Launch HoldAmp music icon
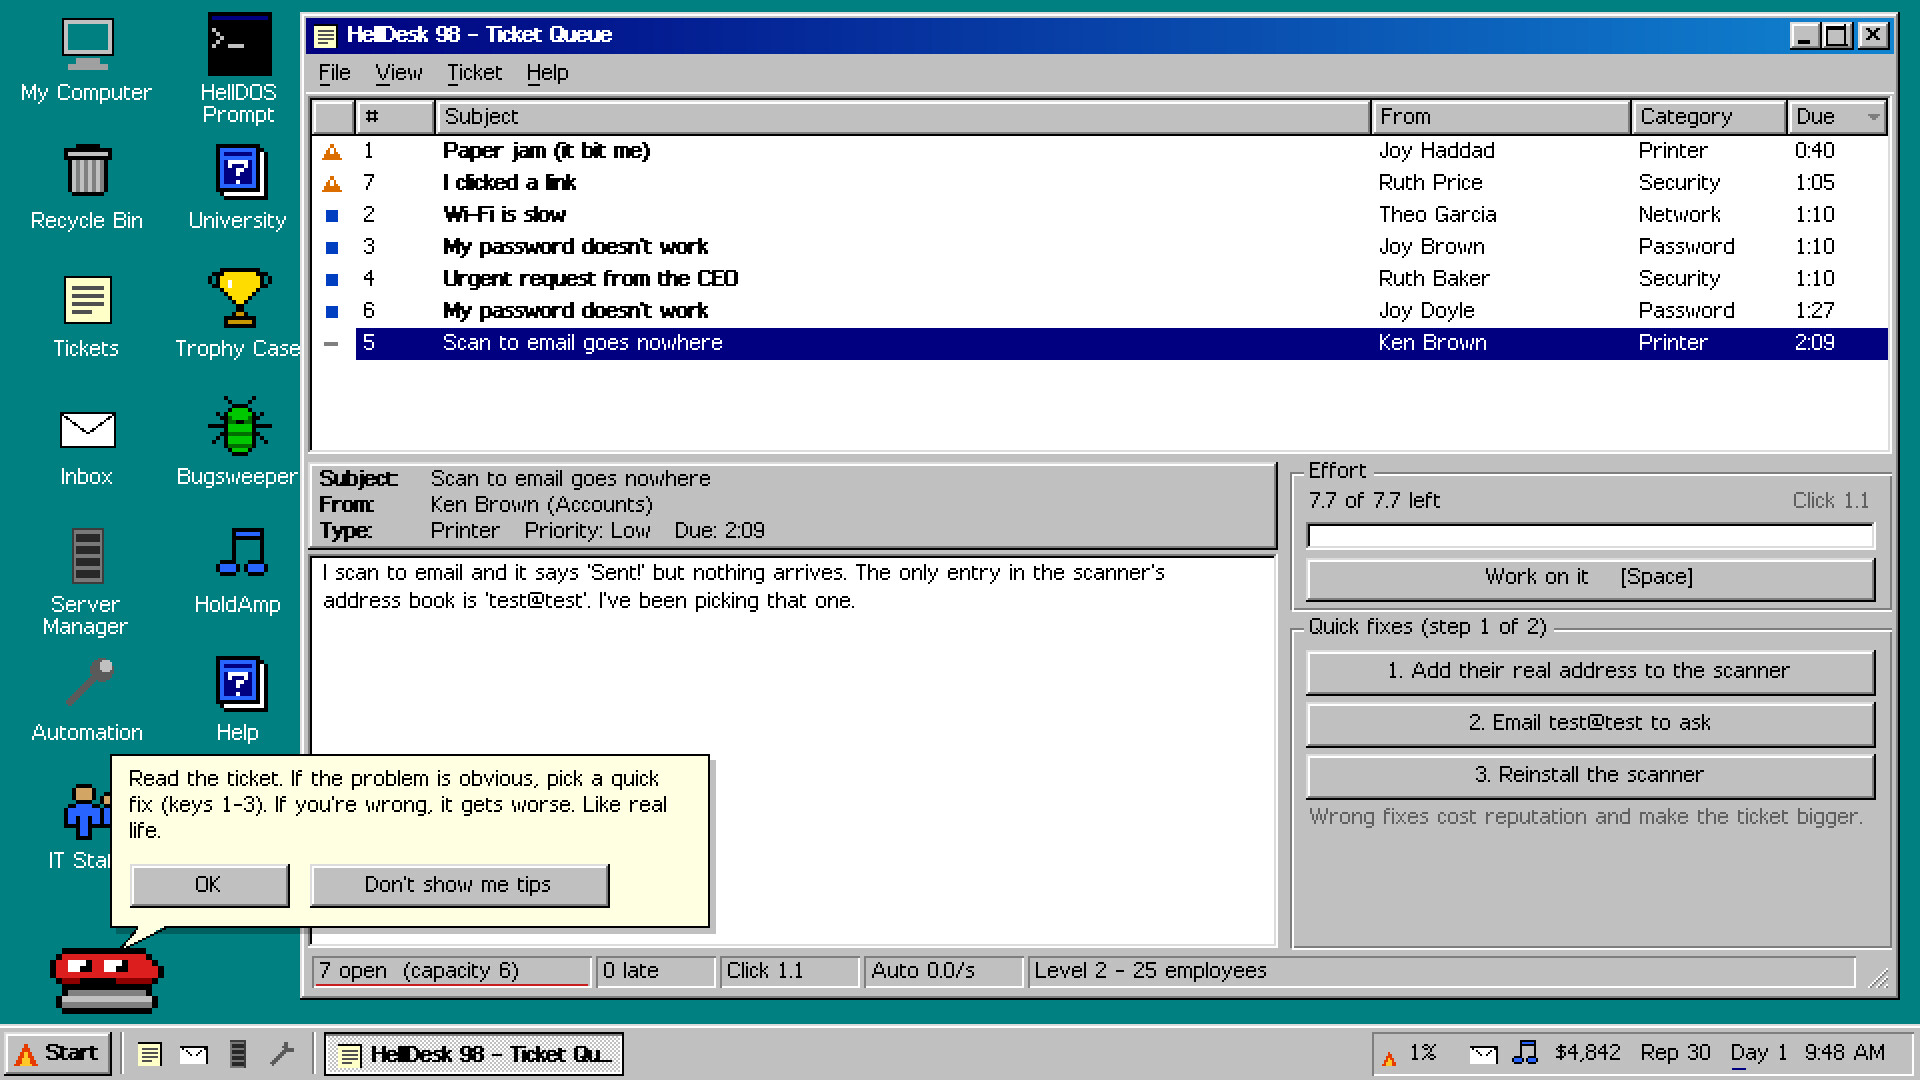Screen dimensions: 1920x1080 tap(238, 569)
